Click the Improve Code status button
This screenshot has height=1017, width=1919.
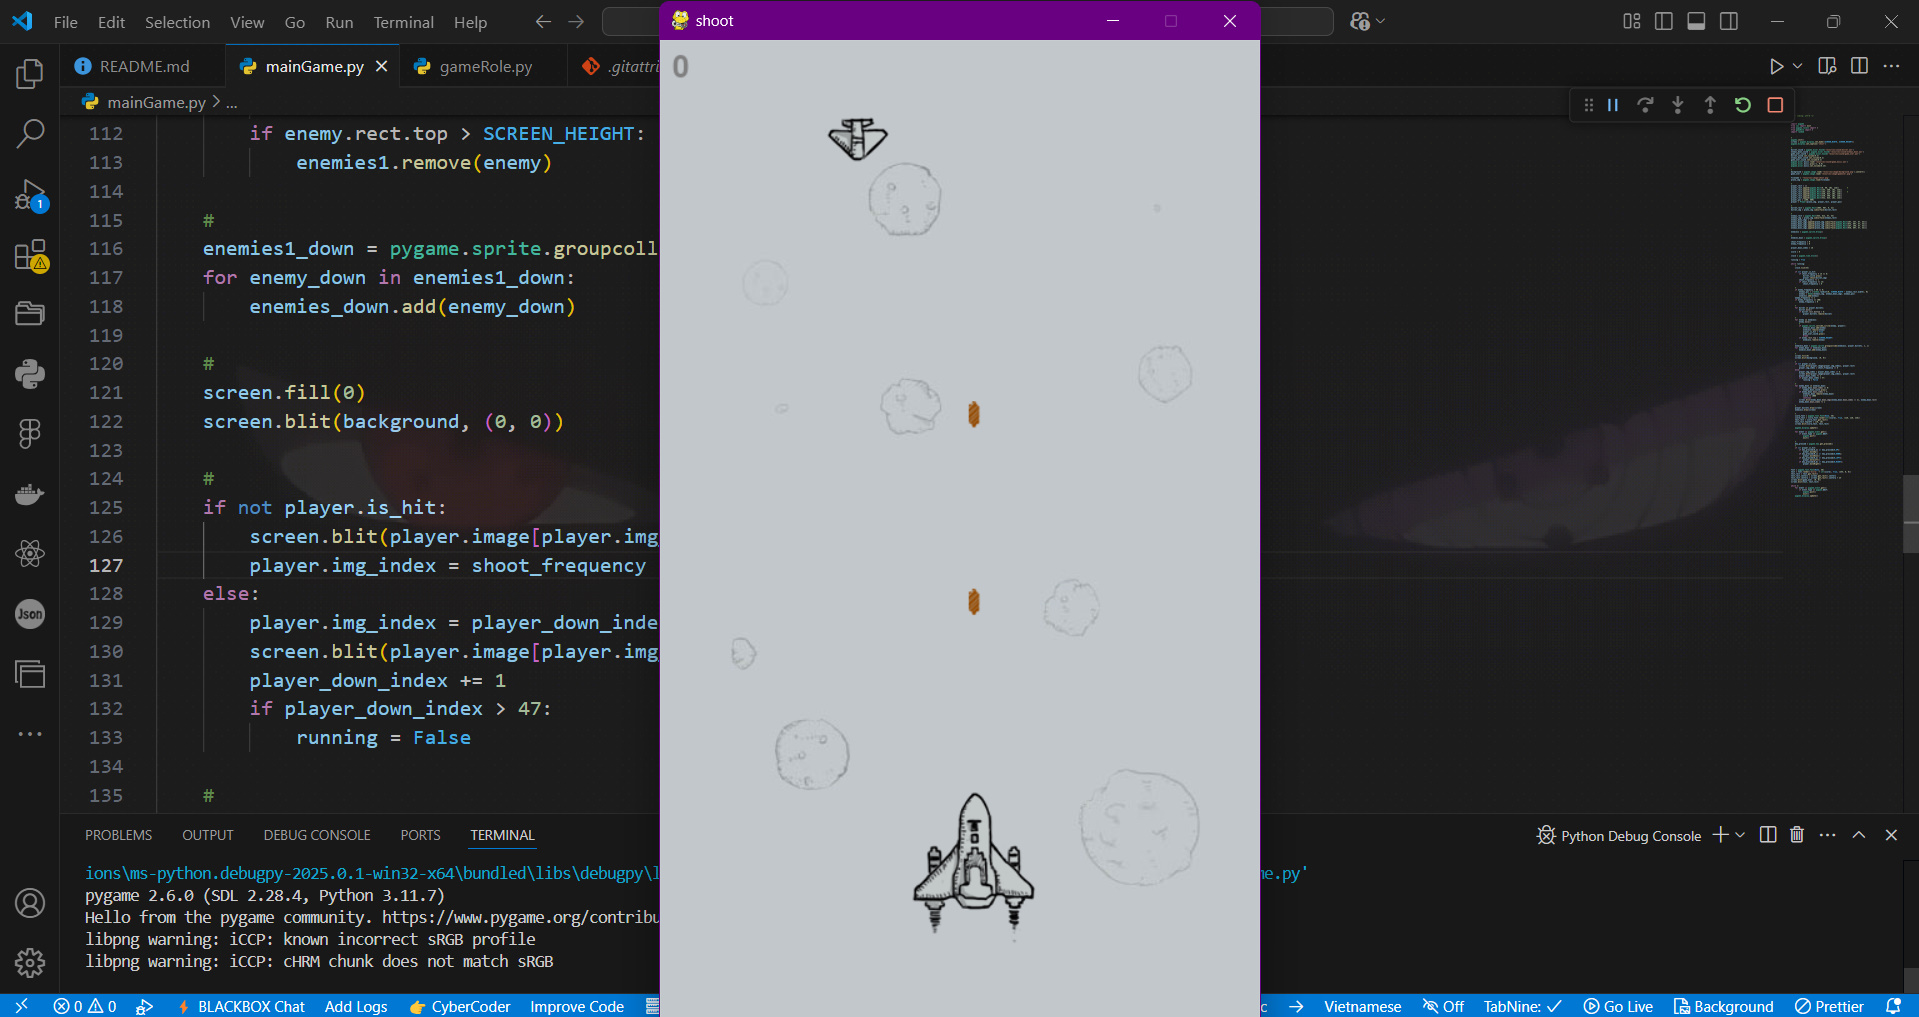click(x=577, y=1006)
